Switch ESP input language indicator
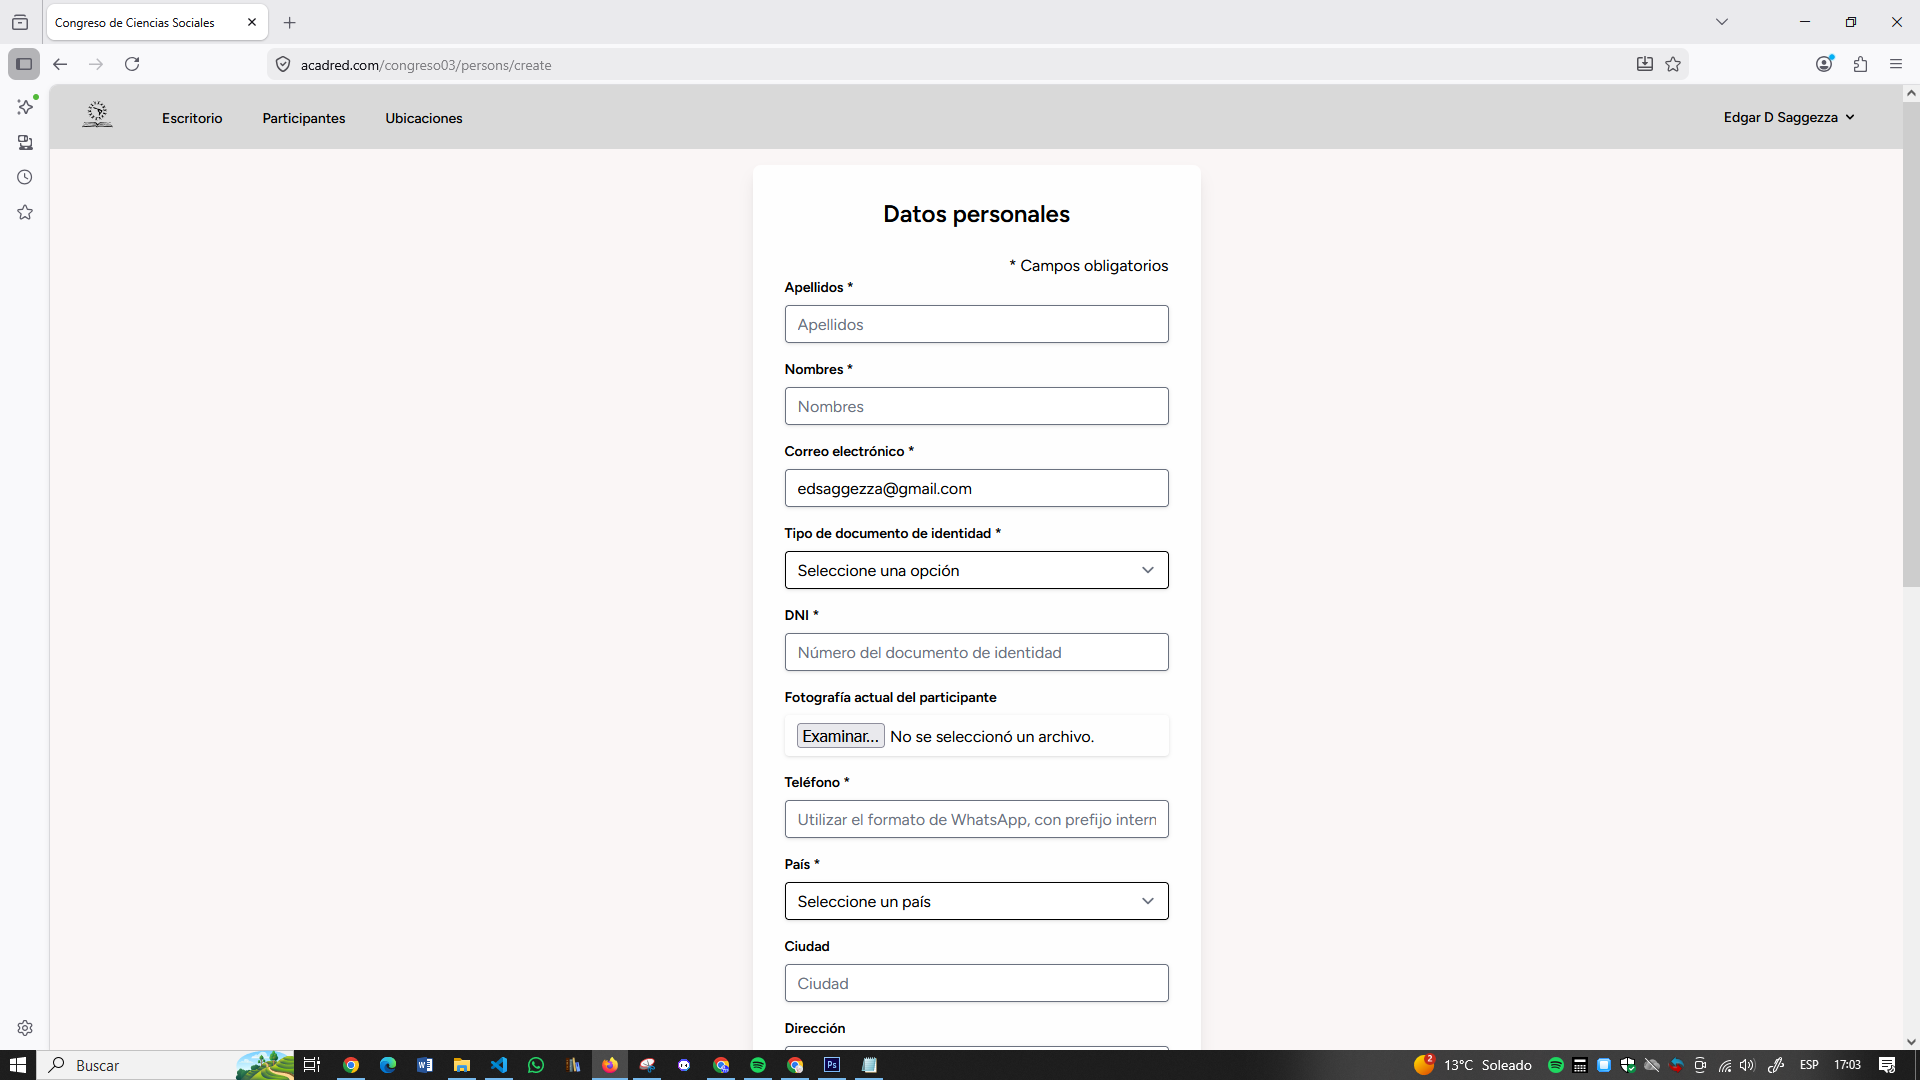 1809,1065
